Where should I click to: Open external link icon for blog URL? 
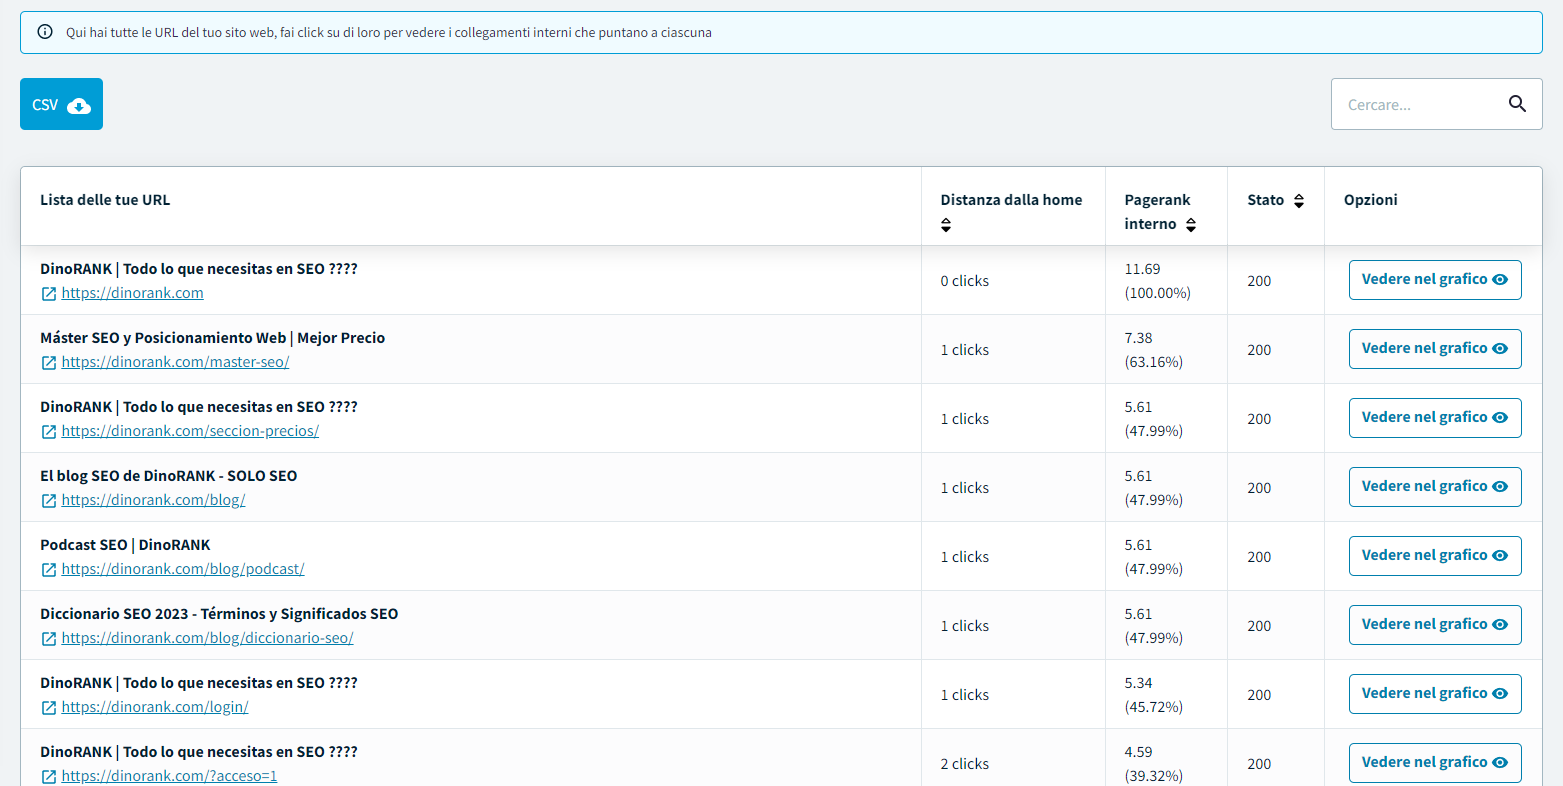(49, 501)
